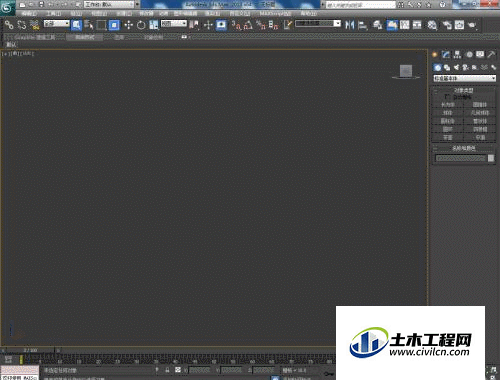Activate the Select and Move tool
This screenshot has height=380, width=500.
pos(129,25)
